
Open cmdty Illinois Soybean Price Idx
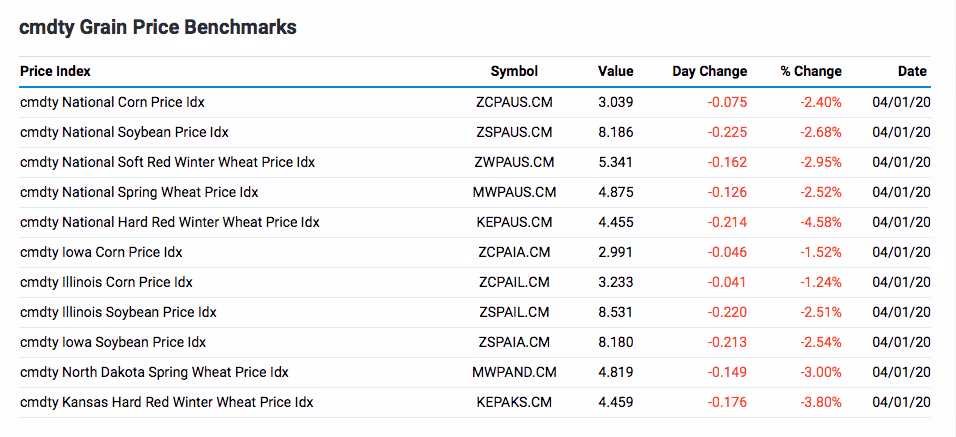pyautogui.click(x=118, y=312)
